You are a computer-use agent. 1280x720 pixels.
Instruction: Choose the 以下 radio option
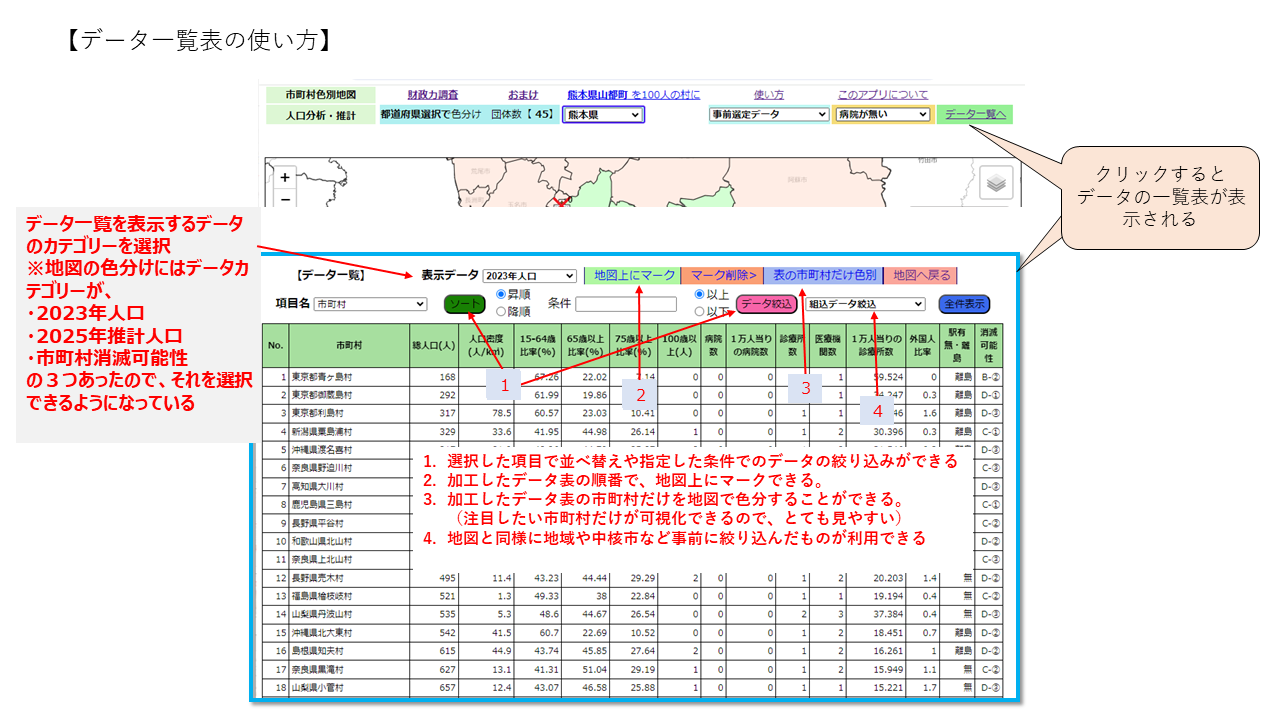pyautogui.click(x=700, y=312)
